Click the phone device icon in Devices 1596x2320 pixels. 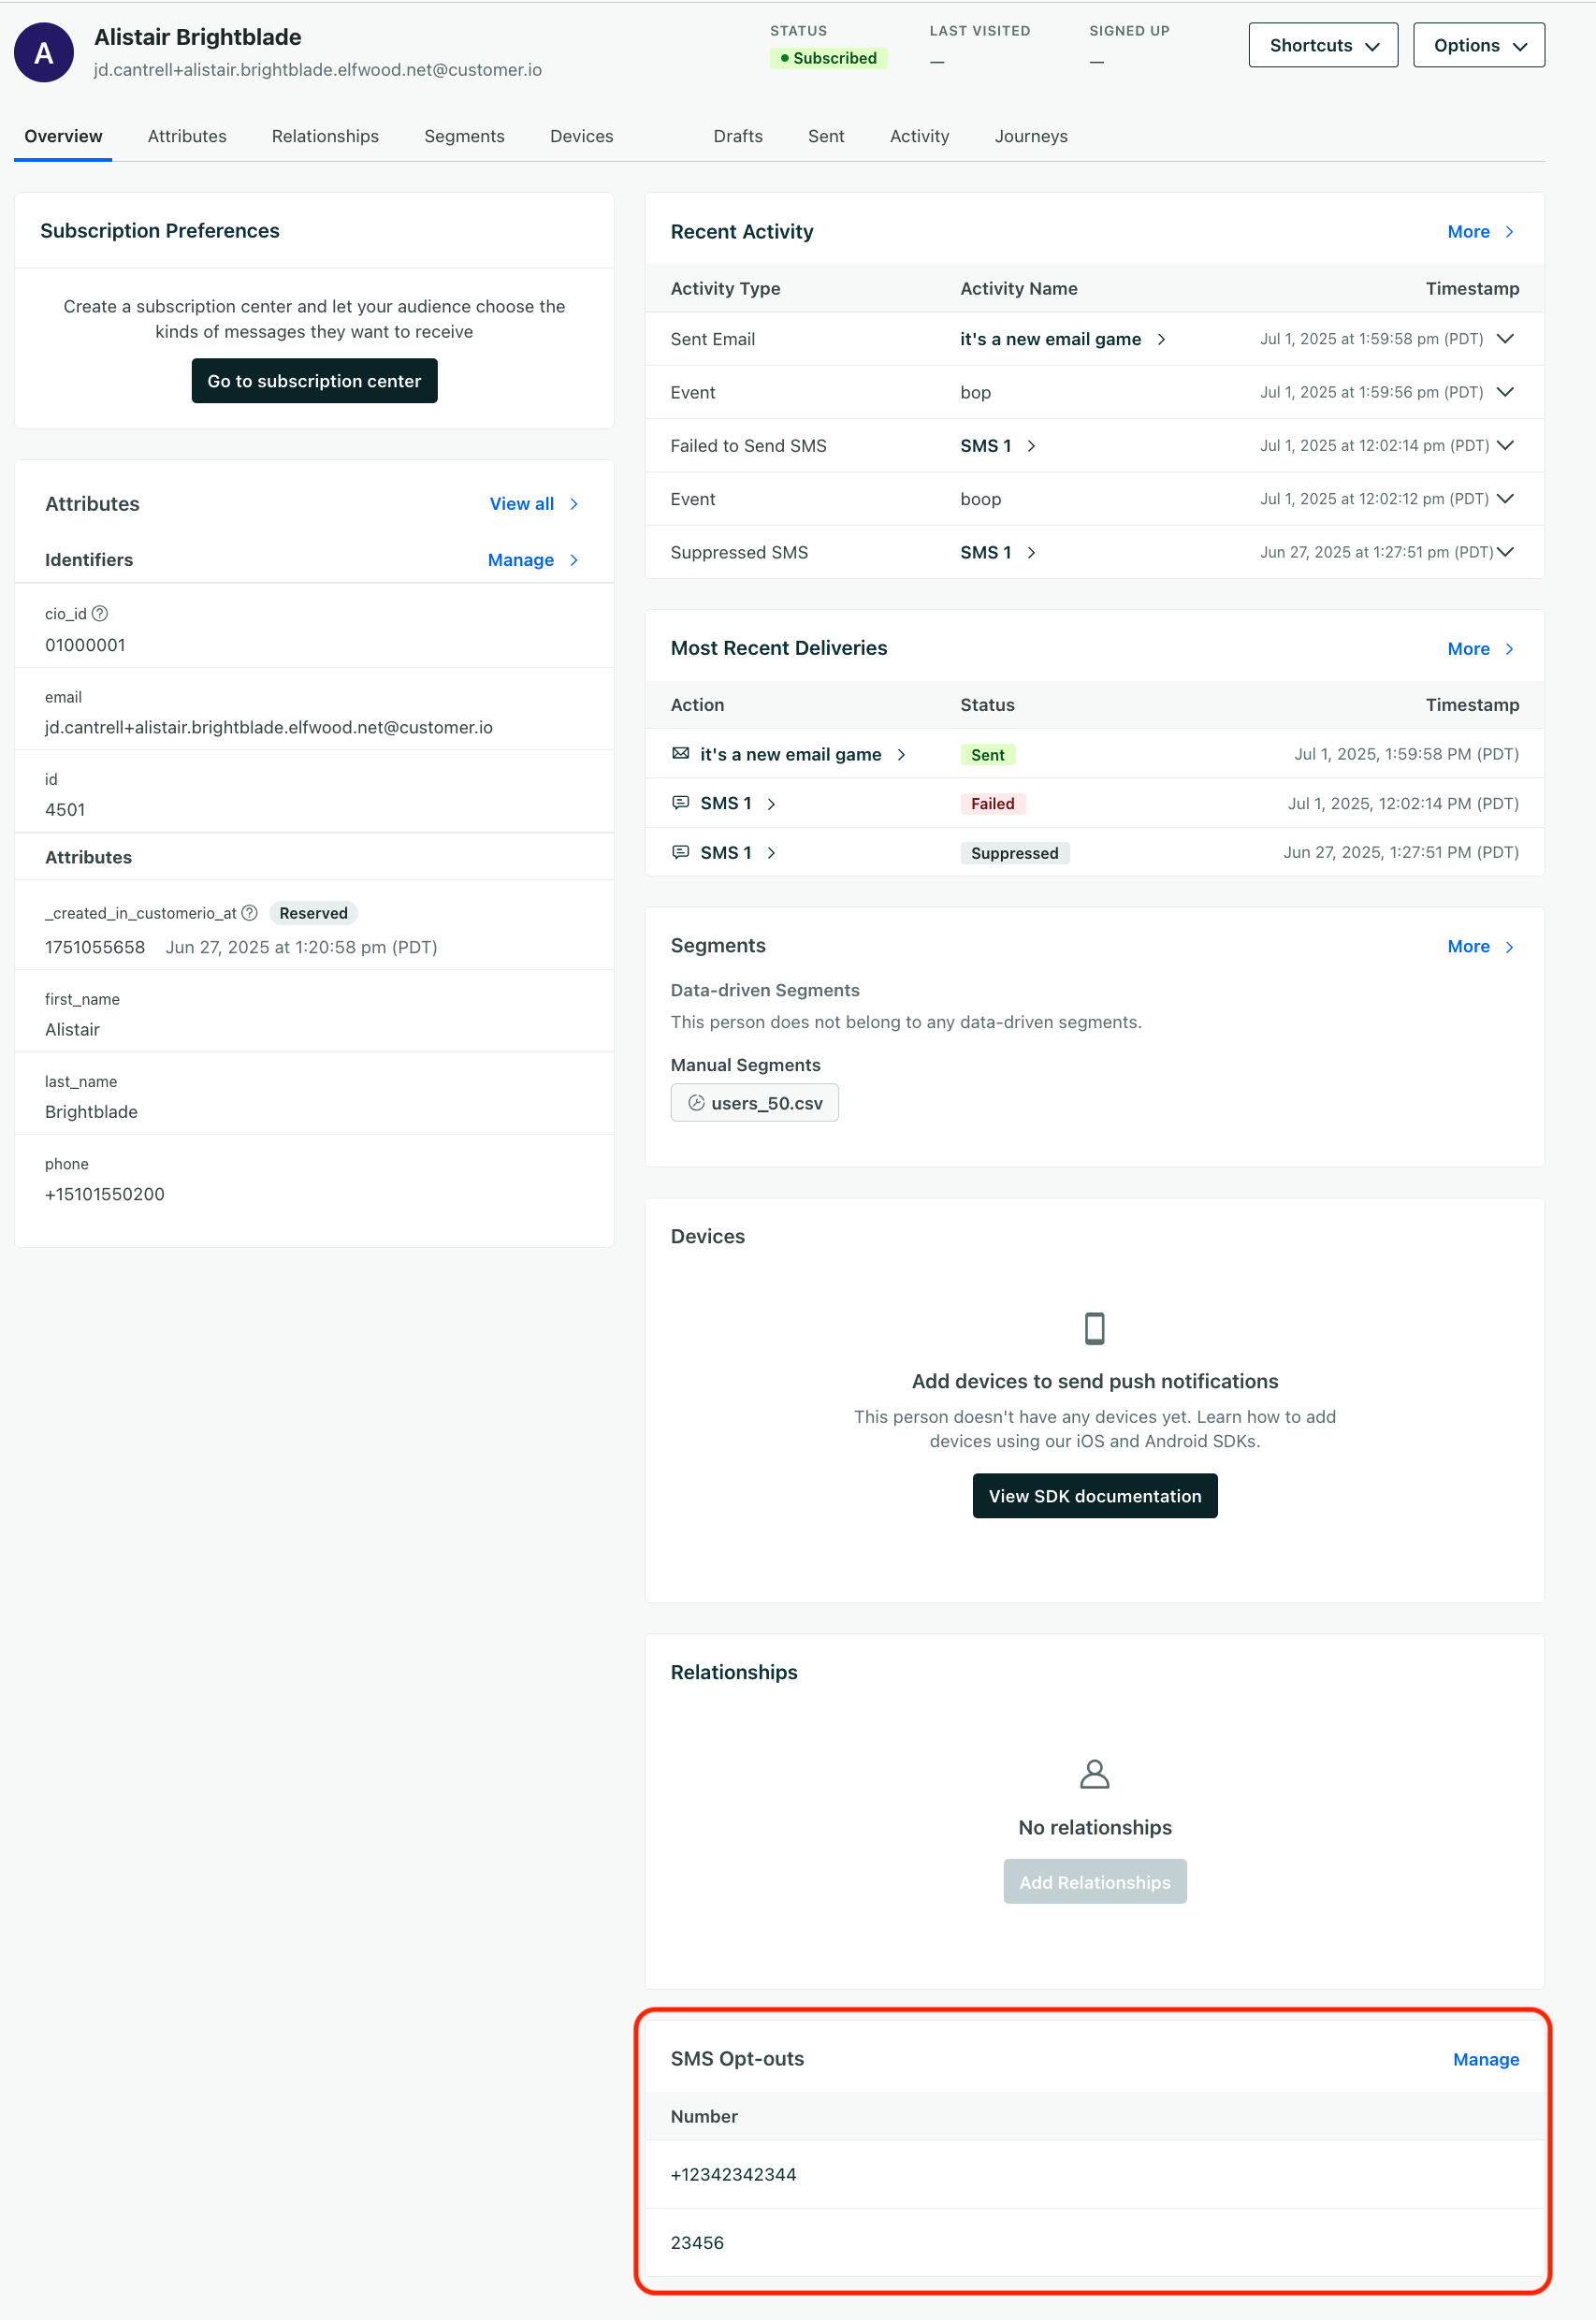click(1095, 1329)
